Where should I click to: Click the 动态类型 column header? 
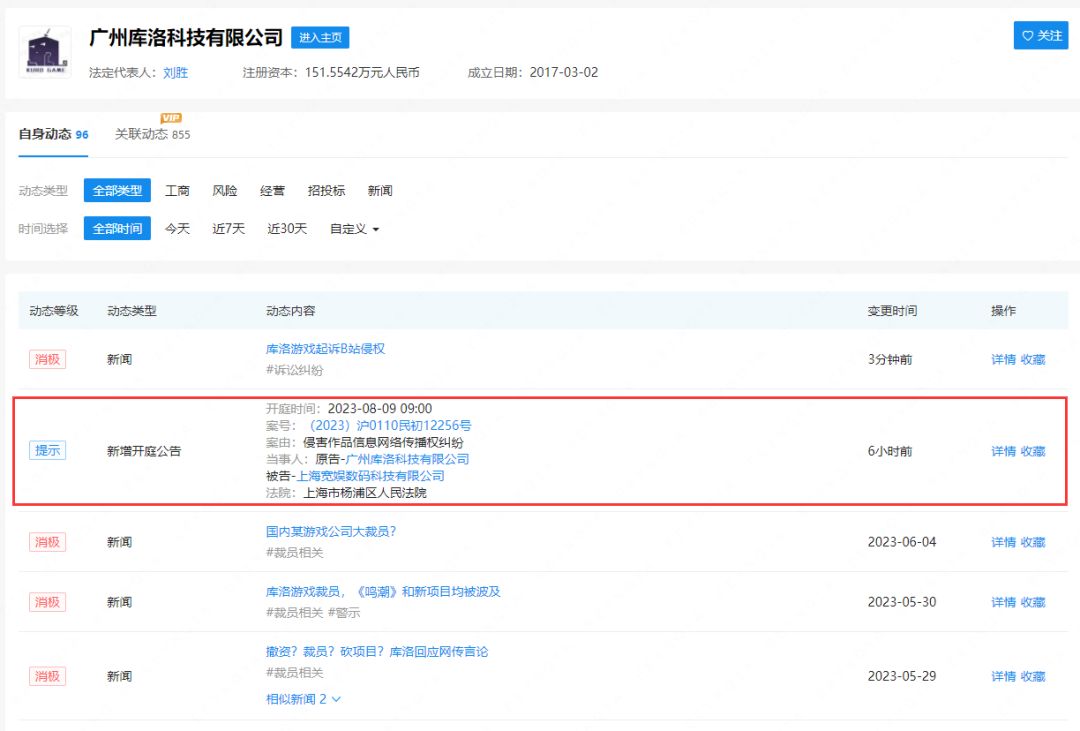tap(132, 311)
